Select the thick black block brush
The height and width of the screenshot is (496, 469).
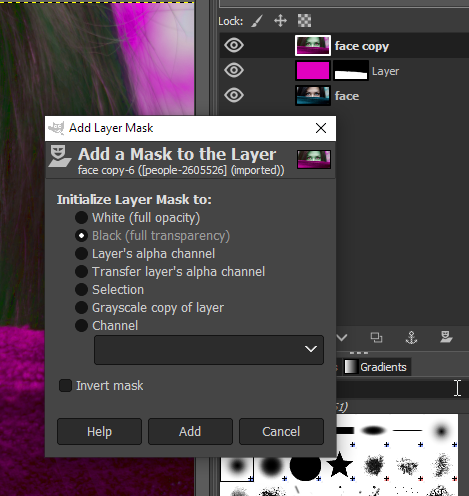point(345,430)
